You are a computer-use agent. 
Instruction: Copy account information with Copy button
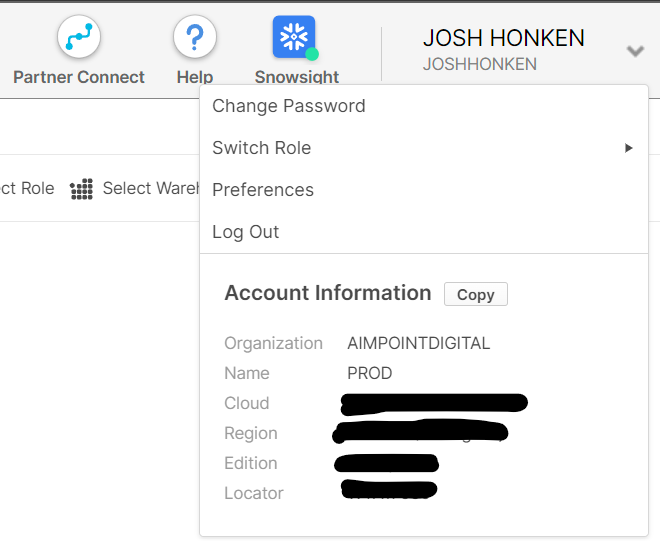[476, 294]
